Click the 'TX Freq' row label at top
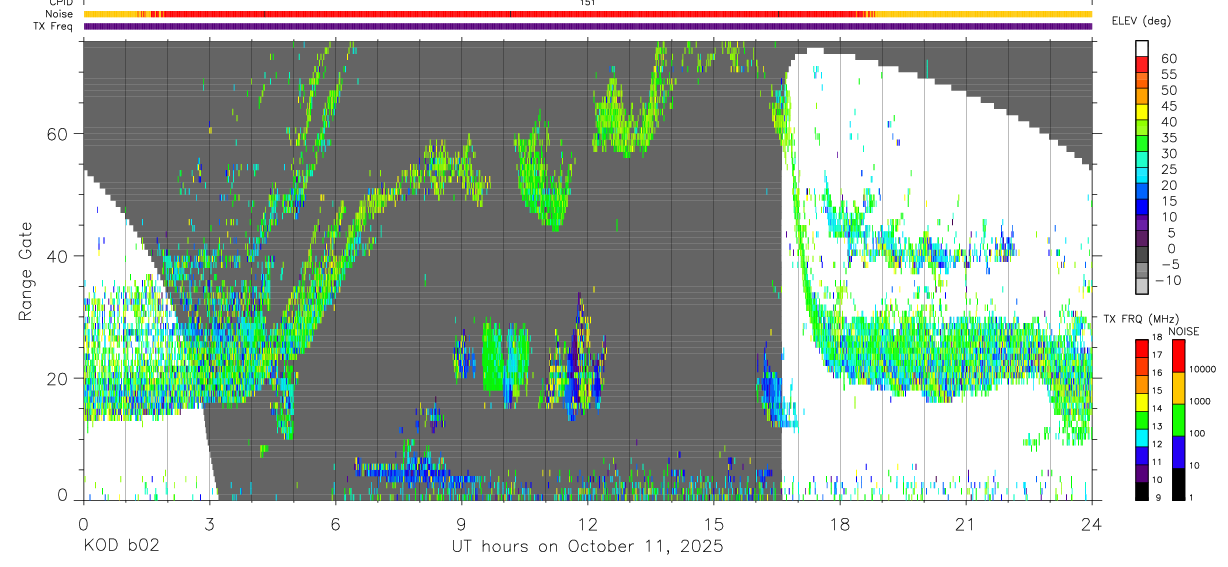 54,26
